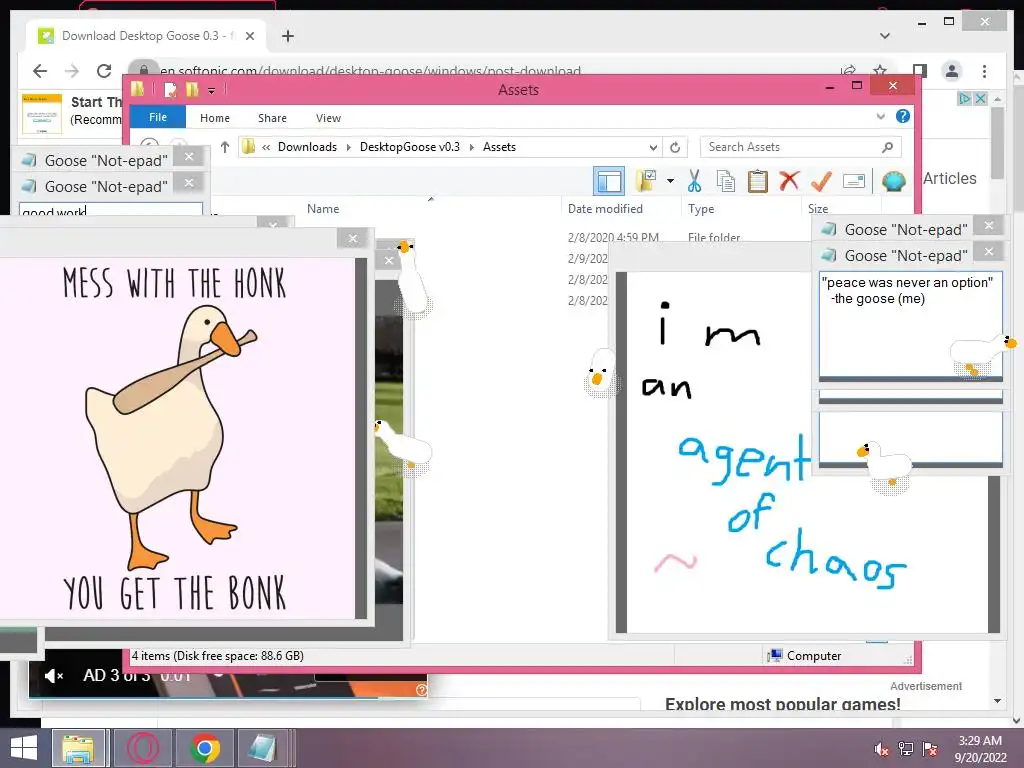Image resolution: width=1024 pixels, height=768 pixels.
Task: Click the Chrome address bar URL
Action: (370, 71)
